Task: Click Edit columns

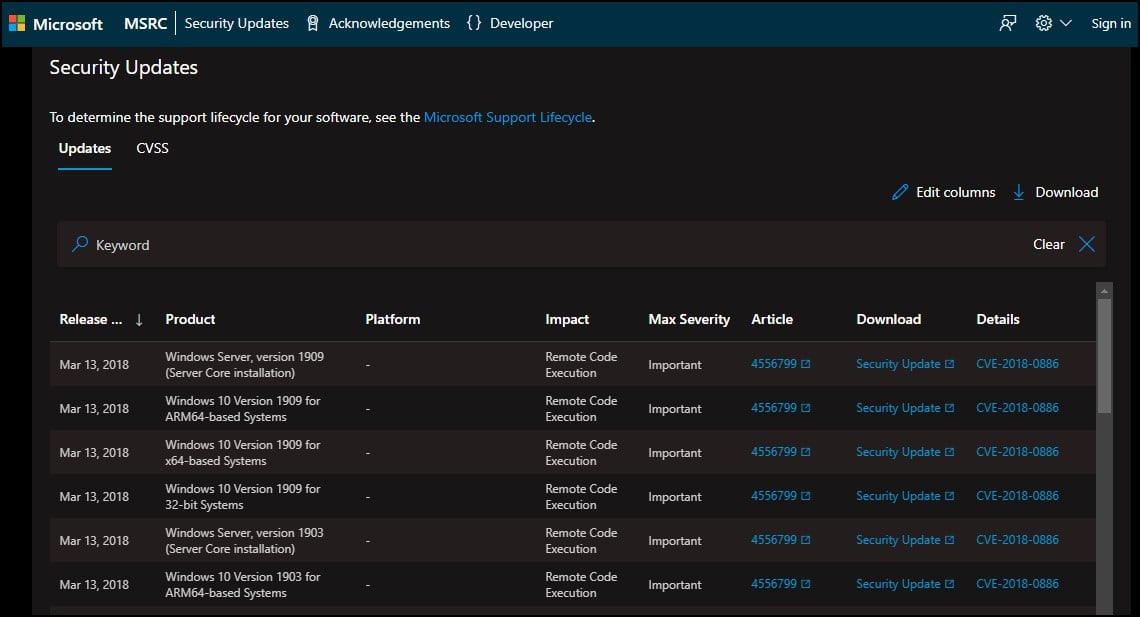Action: [944, 192]
